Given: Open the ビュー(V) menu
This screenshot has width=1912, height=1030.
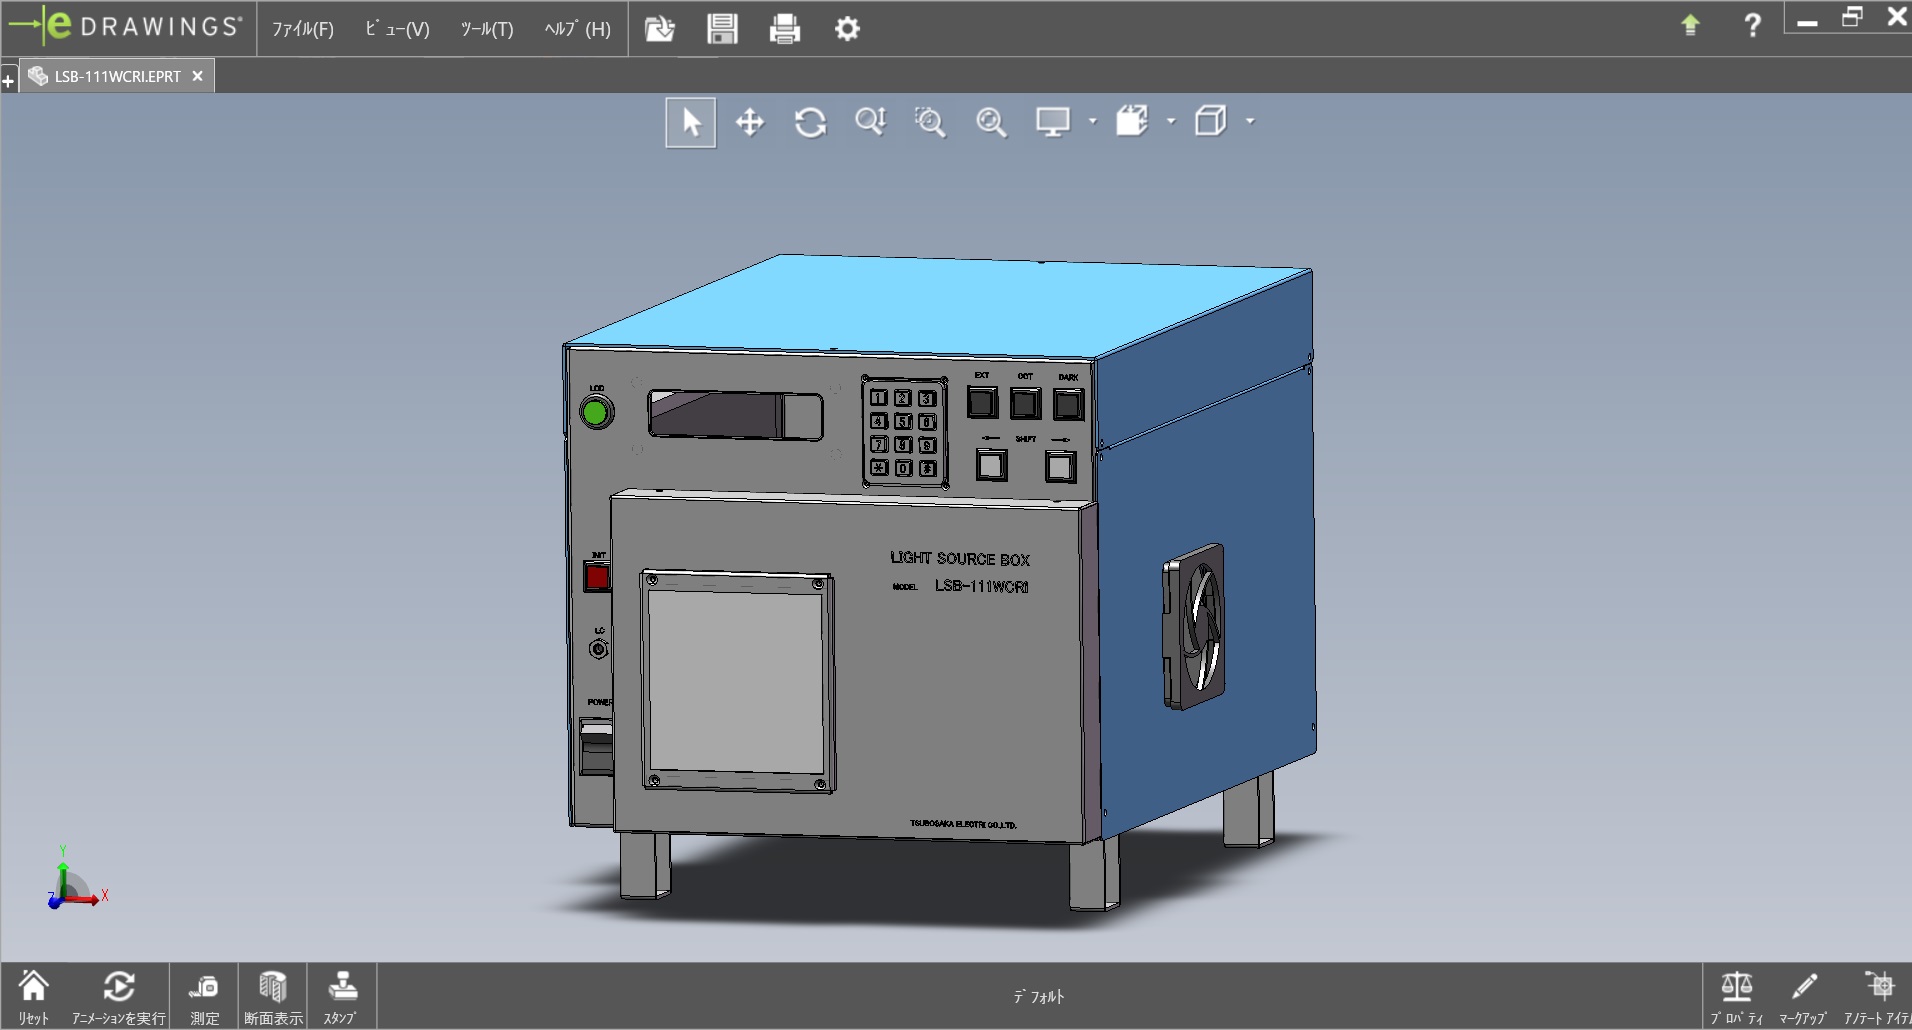Looking at the screenshot, I should click(397, 29).
